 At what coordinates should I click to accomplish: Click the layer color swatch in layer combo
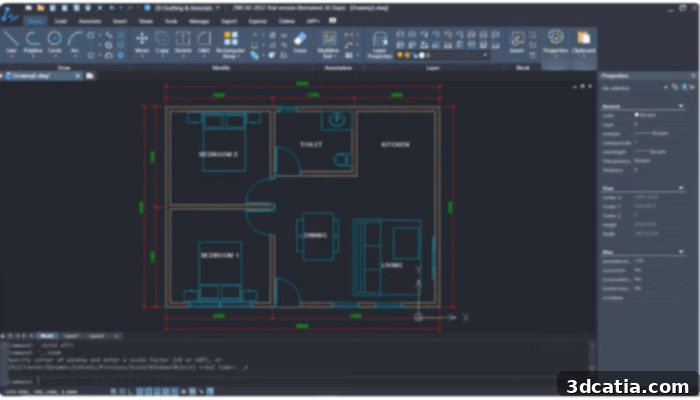click(422, 55)
